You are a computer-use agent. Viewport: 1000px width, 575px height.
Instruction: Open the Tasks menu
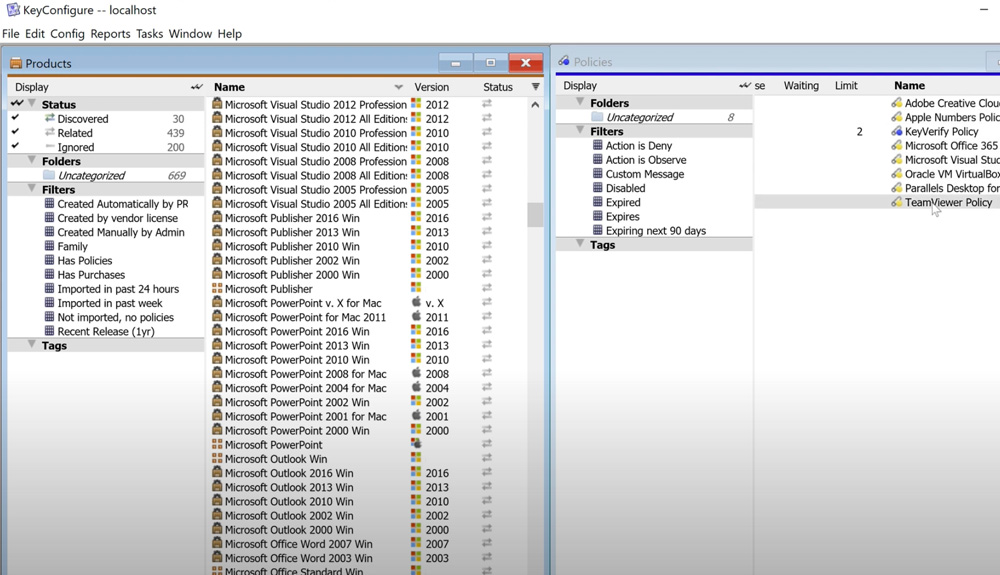pyautogui.click(x=149, y=34)
